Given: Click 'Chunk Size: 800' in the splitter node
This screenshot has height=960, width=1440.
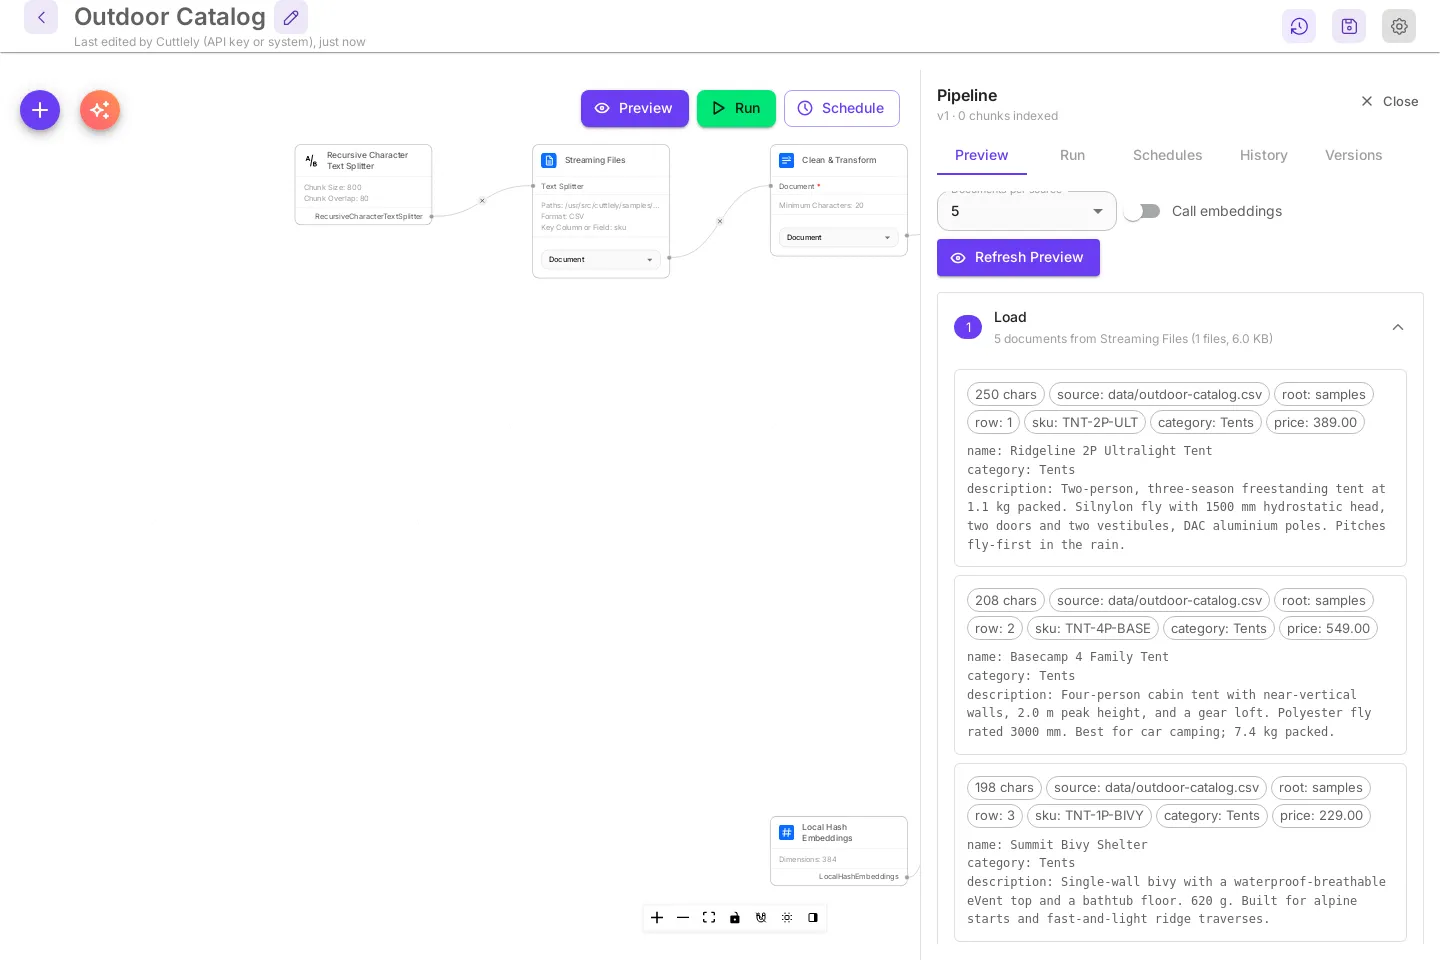Looking at the screenshot, I should tap(333, 187).
